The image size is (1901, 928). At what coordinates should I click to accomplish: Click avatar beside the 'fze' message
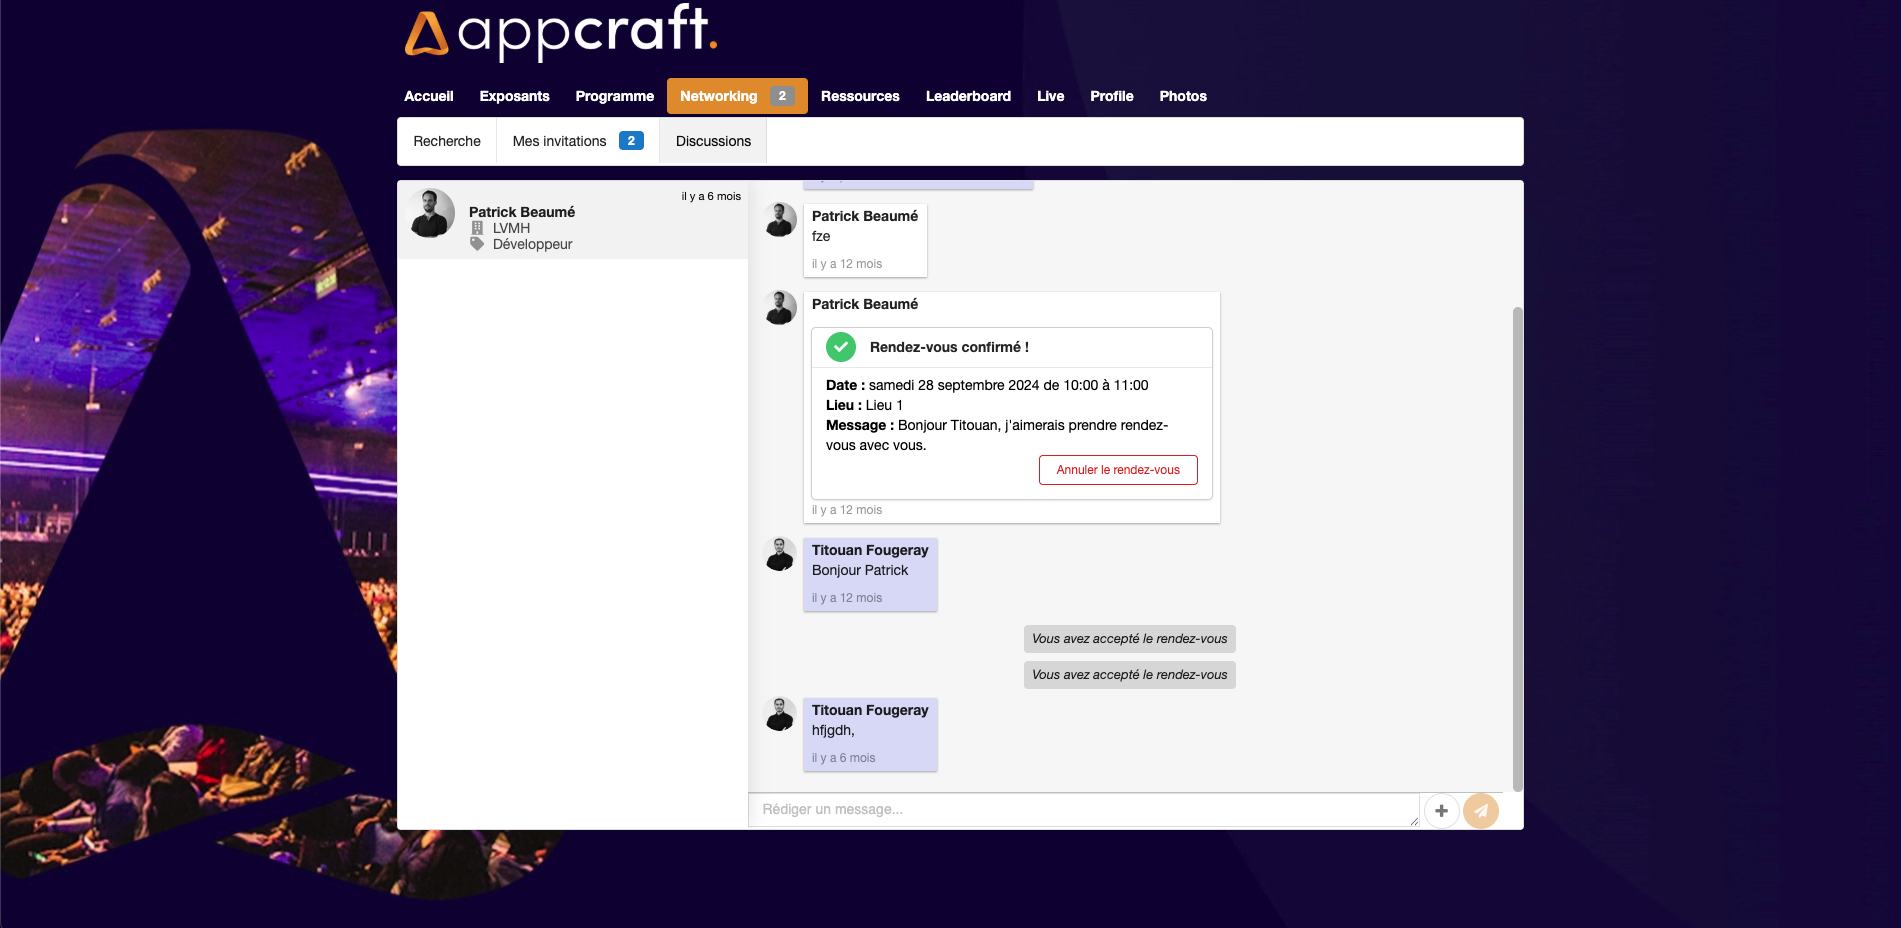tap(780, 220)
